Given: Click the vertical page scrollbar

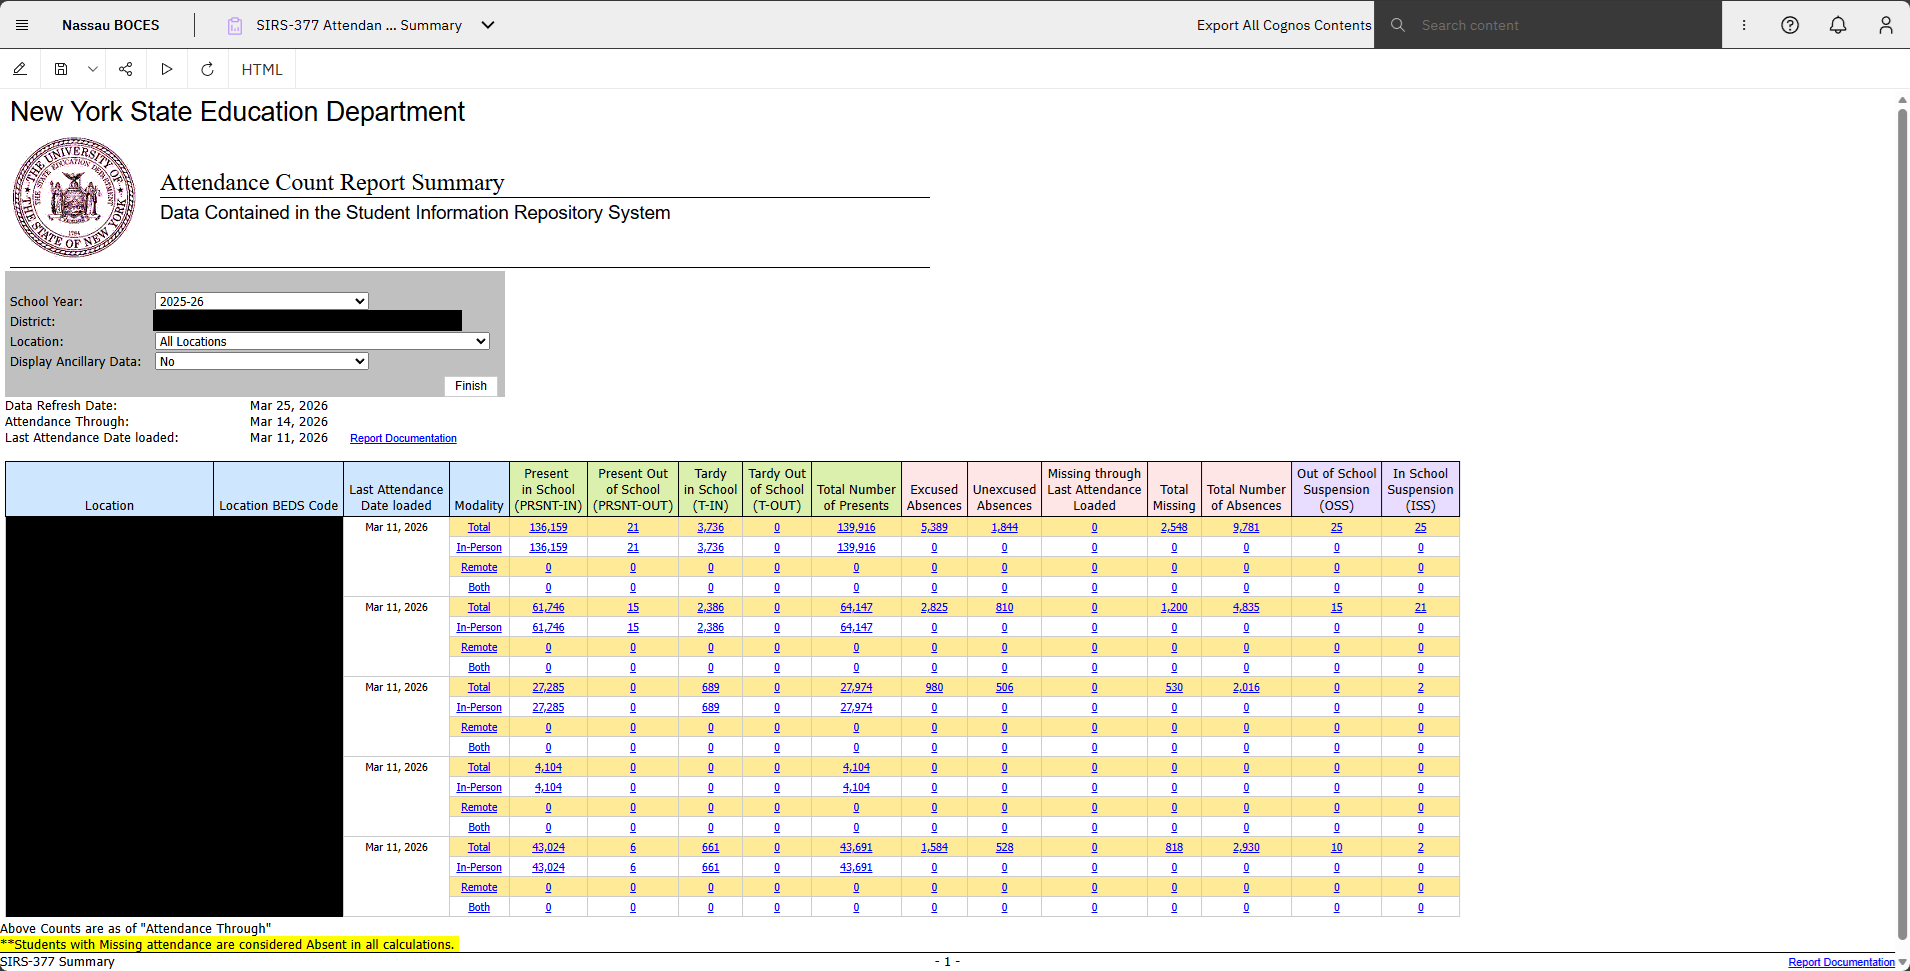Looking at the screenshot, I should click(x=1902, y=525).
